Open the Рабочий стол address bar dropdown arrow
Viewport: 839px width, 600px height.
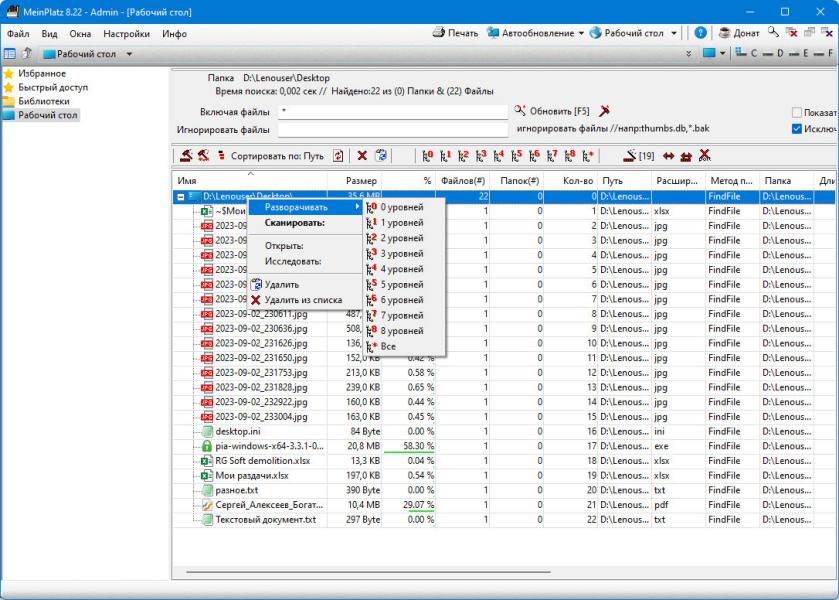[129, 54]
